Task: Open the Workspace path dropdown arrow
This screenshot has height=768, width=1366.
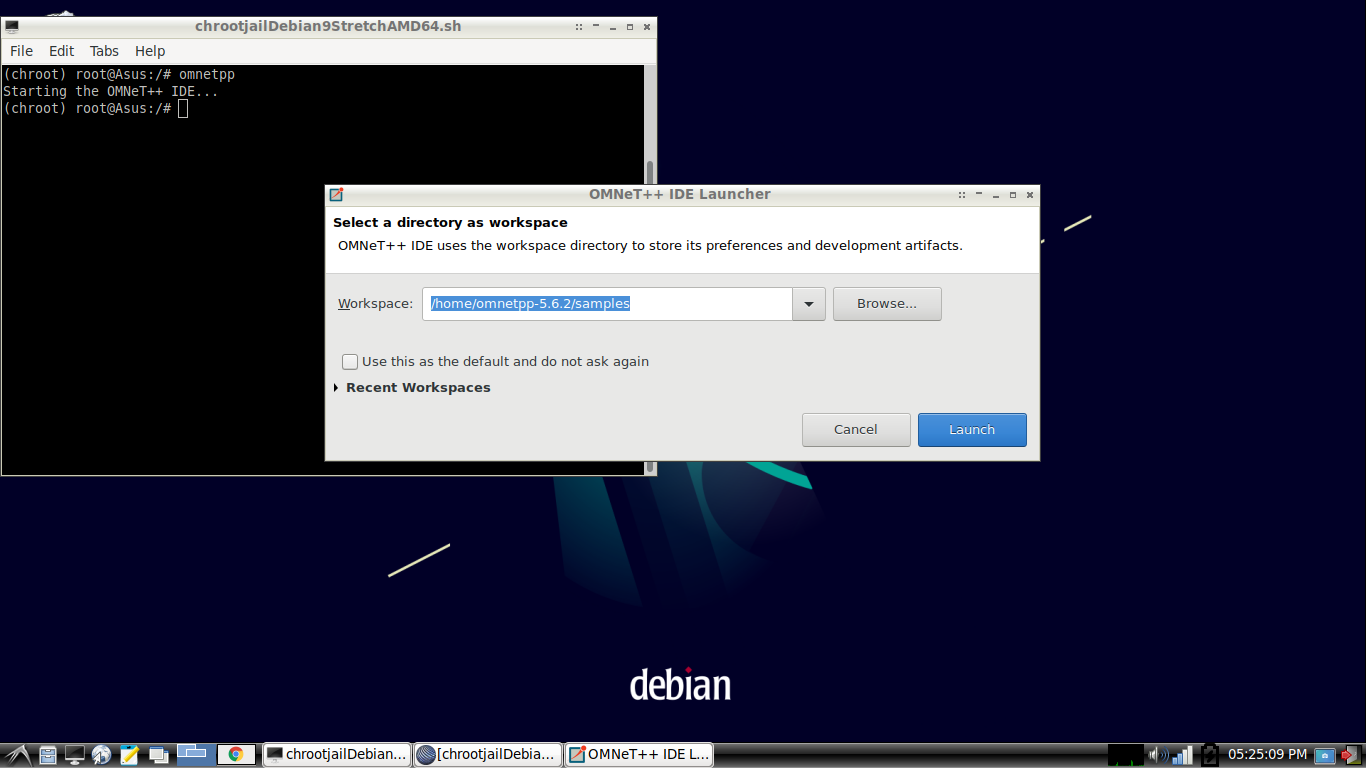Action: click(x=808, y=303)
